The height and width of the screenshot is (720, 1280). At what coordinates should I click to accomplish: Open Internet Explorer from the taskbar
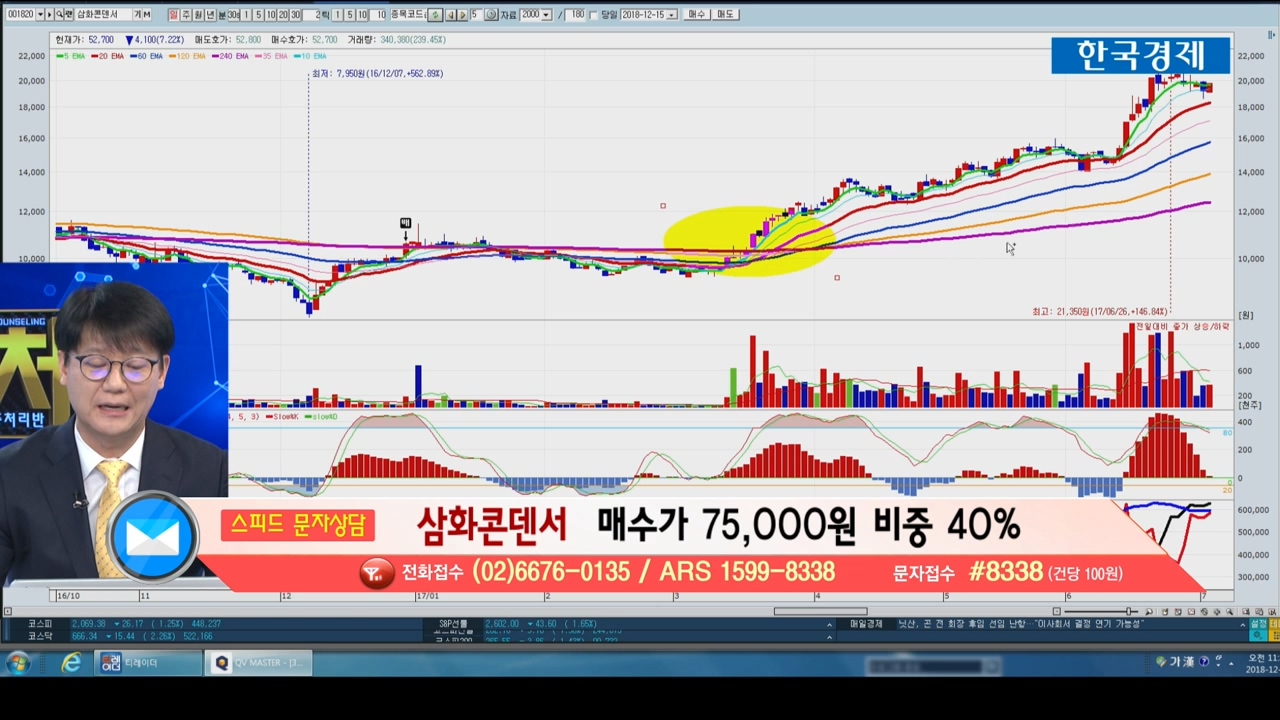pos(71,663)
